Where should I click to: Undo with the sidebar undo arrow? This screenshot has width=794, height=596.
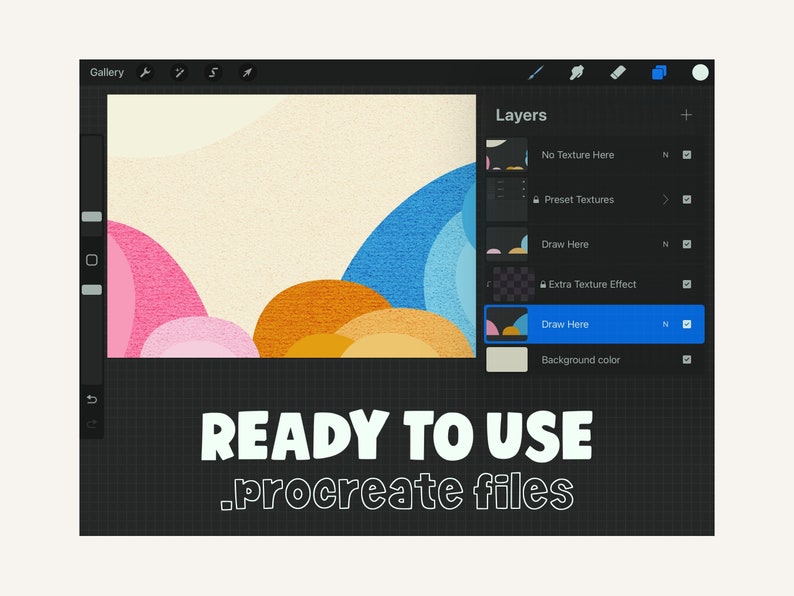click(92, 400)
